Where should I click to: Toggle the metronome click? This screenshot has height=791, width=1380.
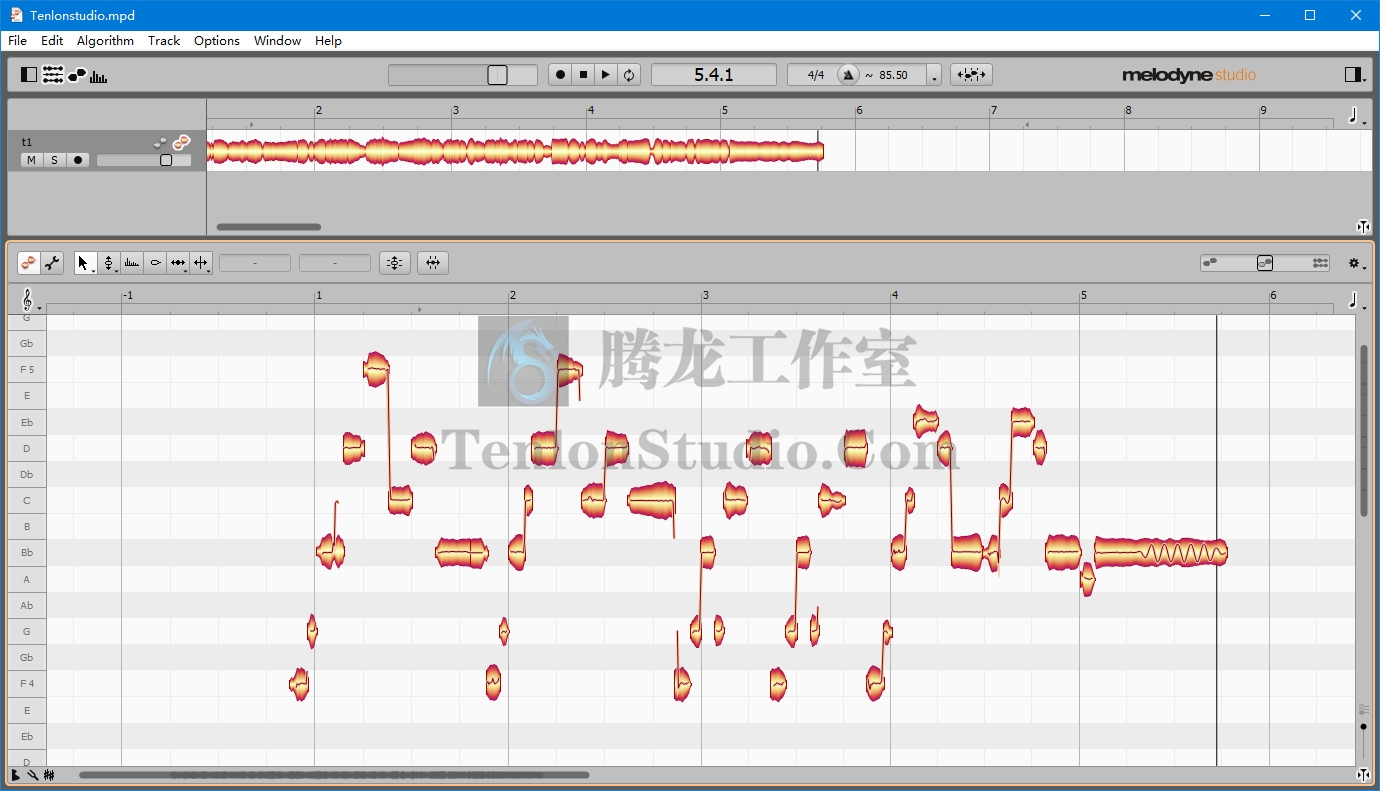coord(848,75)
